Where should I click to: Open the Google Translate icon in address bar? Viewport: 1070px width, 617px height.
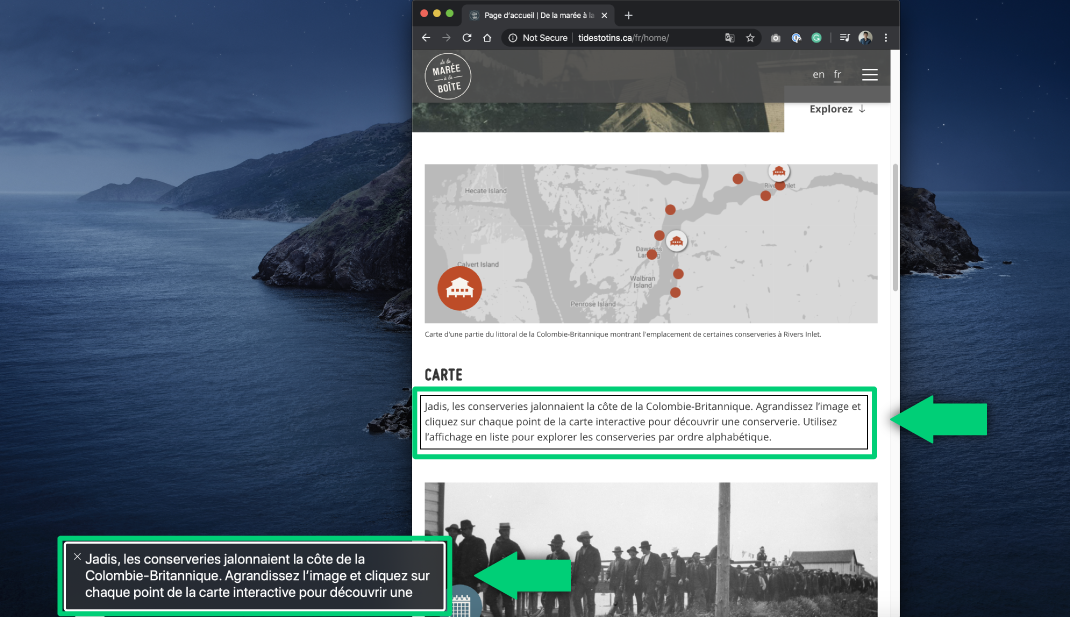[x=729, y=38]
